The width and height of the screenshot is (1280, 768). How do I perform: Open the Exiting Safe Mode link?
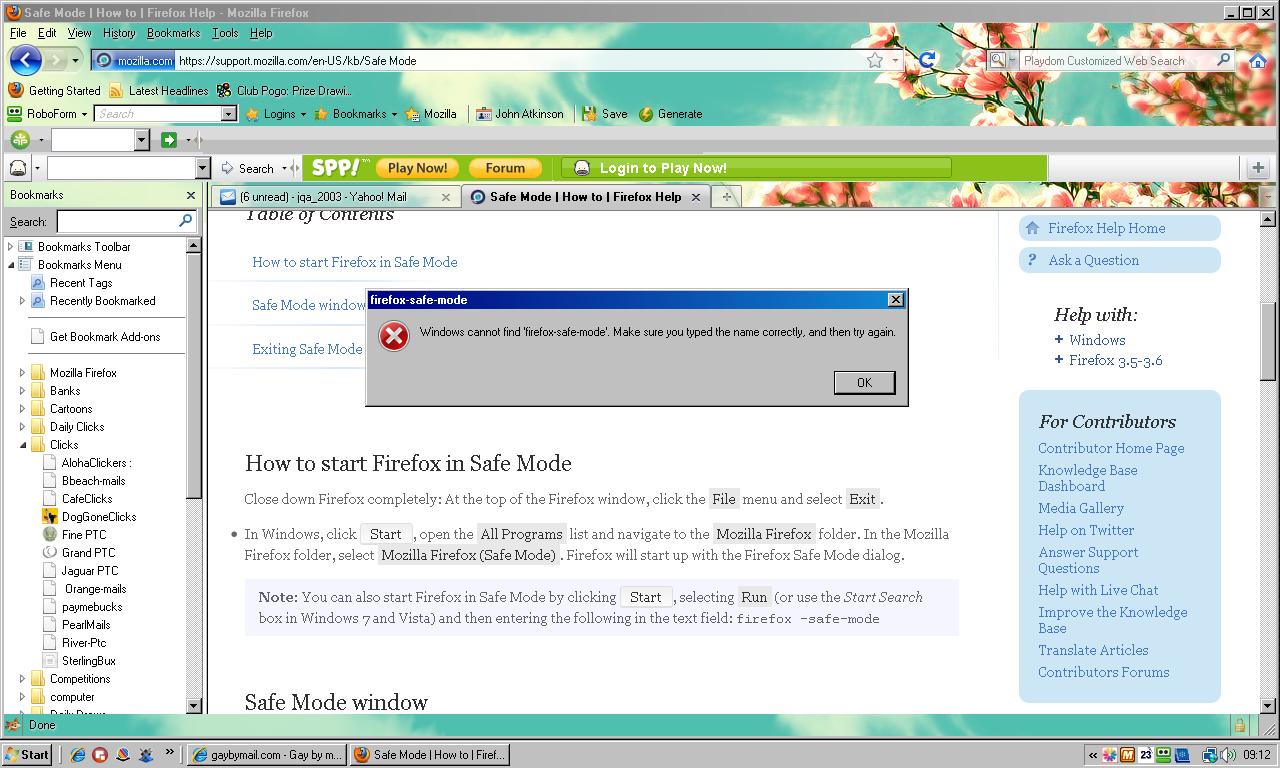click(307, 349)
